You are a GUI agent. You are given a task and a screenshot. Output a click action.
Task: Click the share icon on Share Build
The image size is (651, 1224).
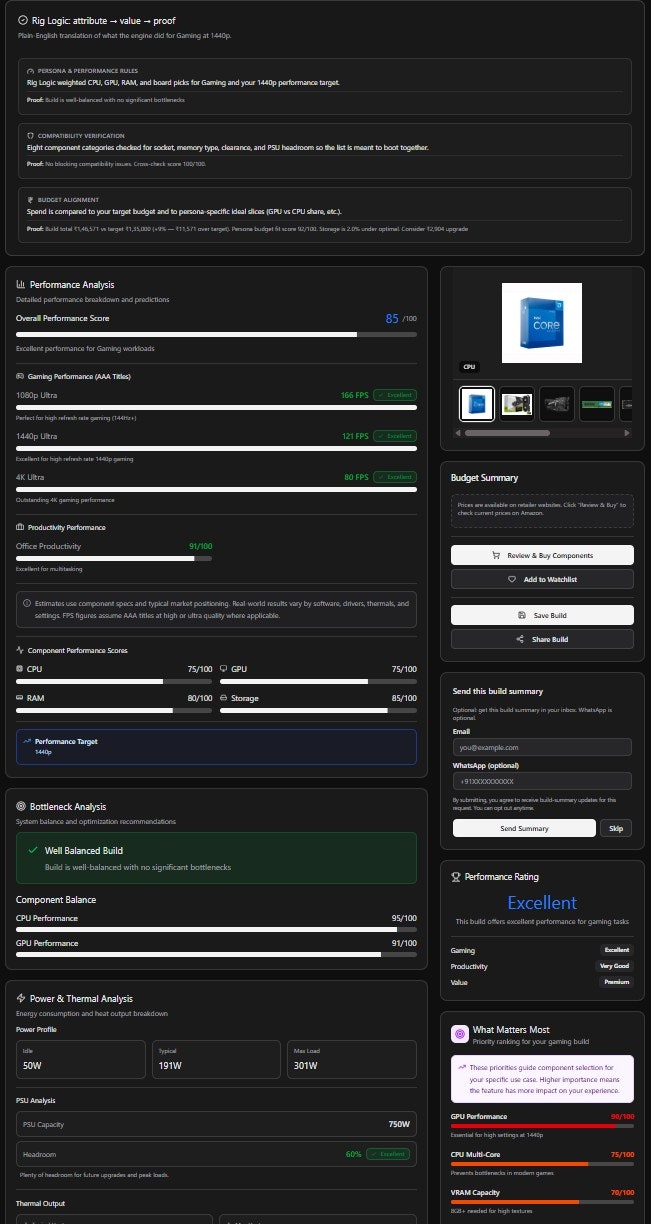[x=520, y=639]
